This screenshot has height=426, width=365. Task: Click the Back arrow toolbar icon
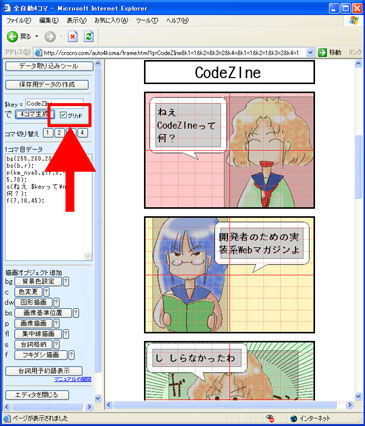coord(13,36)
